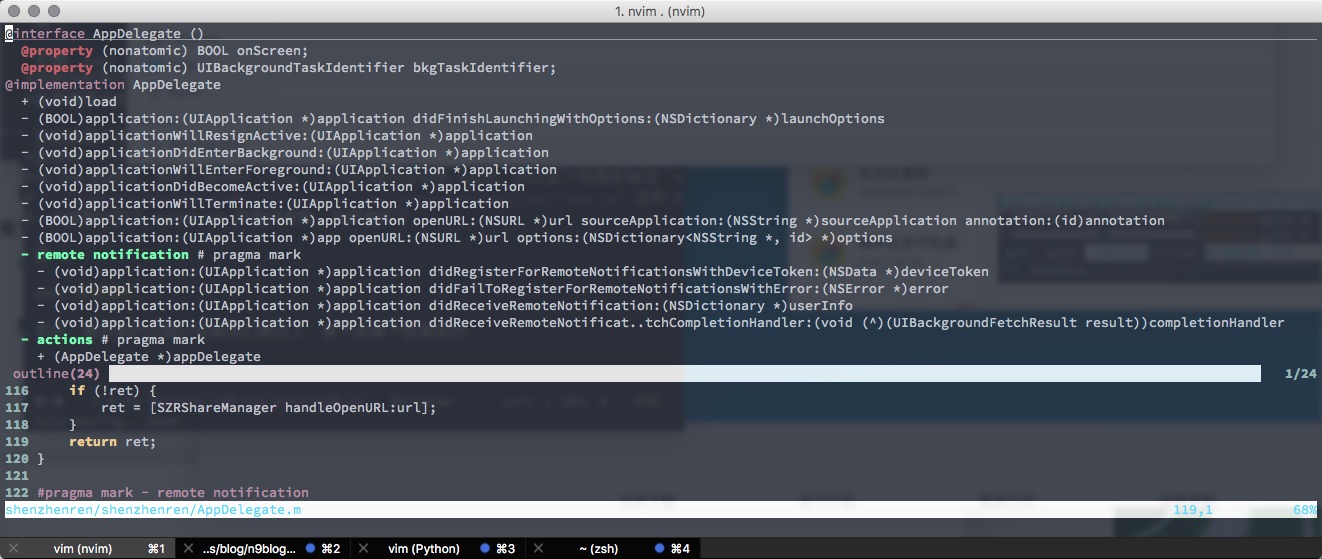Open the ..s/blog/n9blog tab
1322x559 pixels.
[x=250, y=549]
